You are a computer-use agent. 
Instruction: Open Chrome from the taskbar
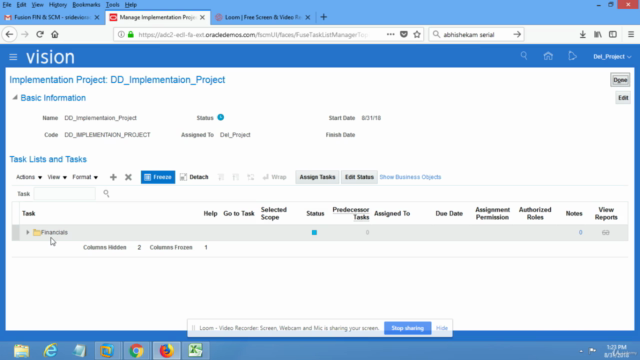coord(136,351)
